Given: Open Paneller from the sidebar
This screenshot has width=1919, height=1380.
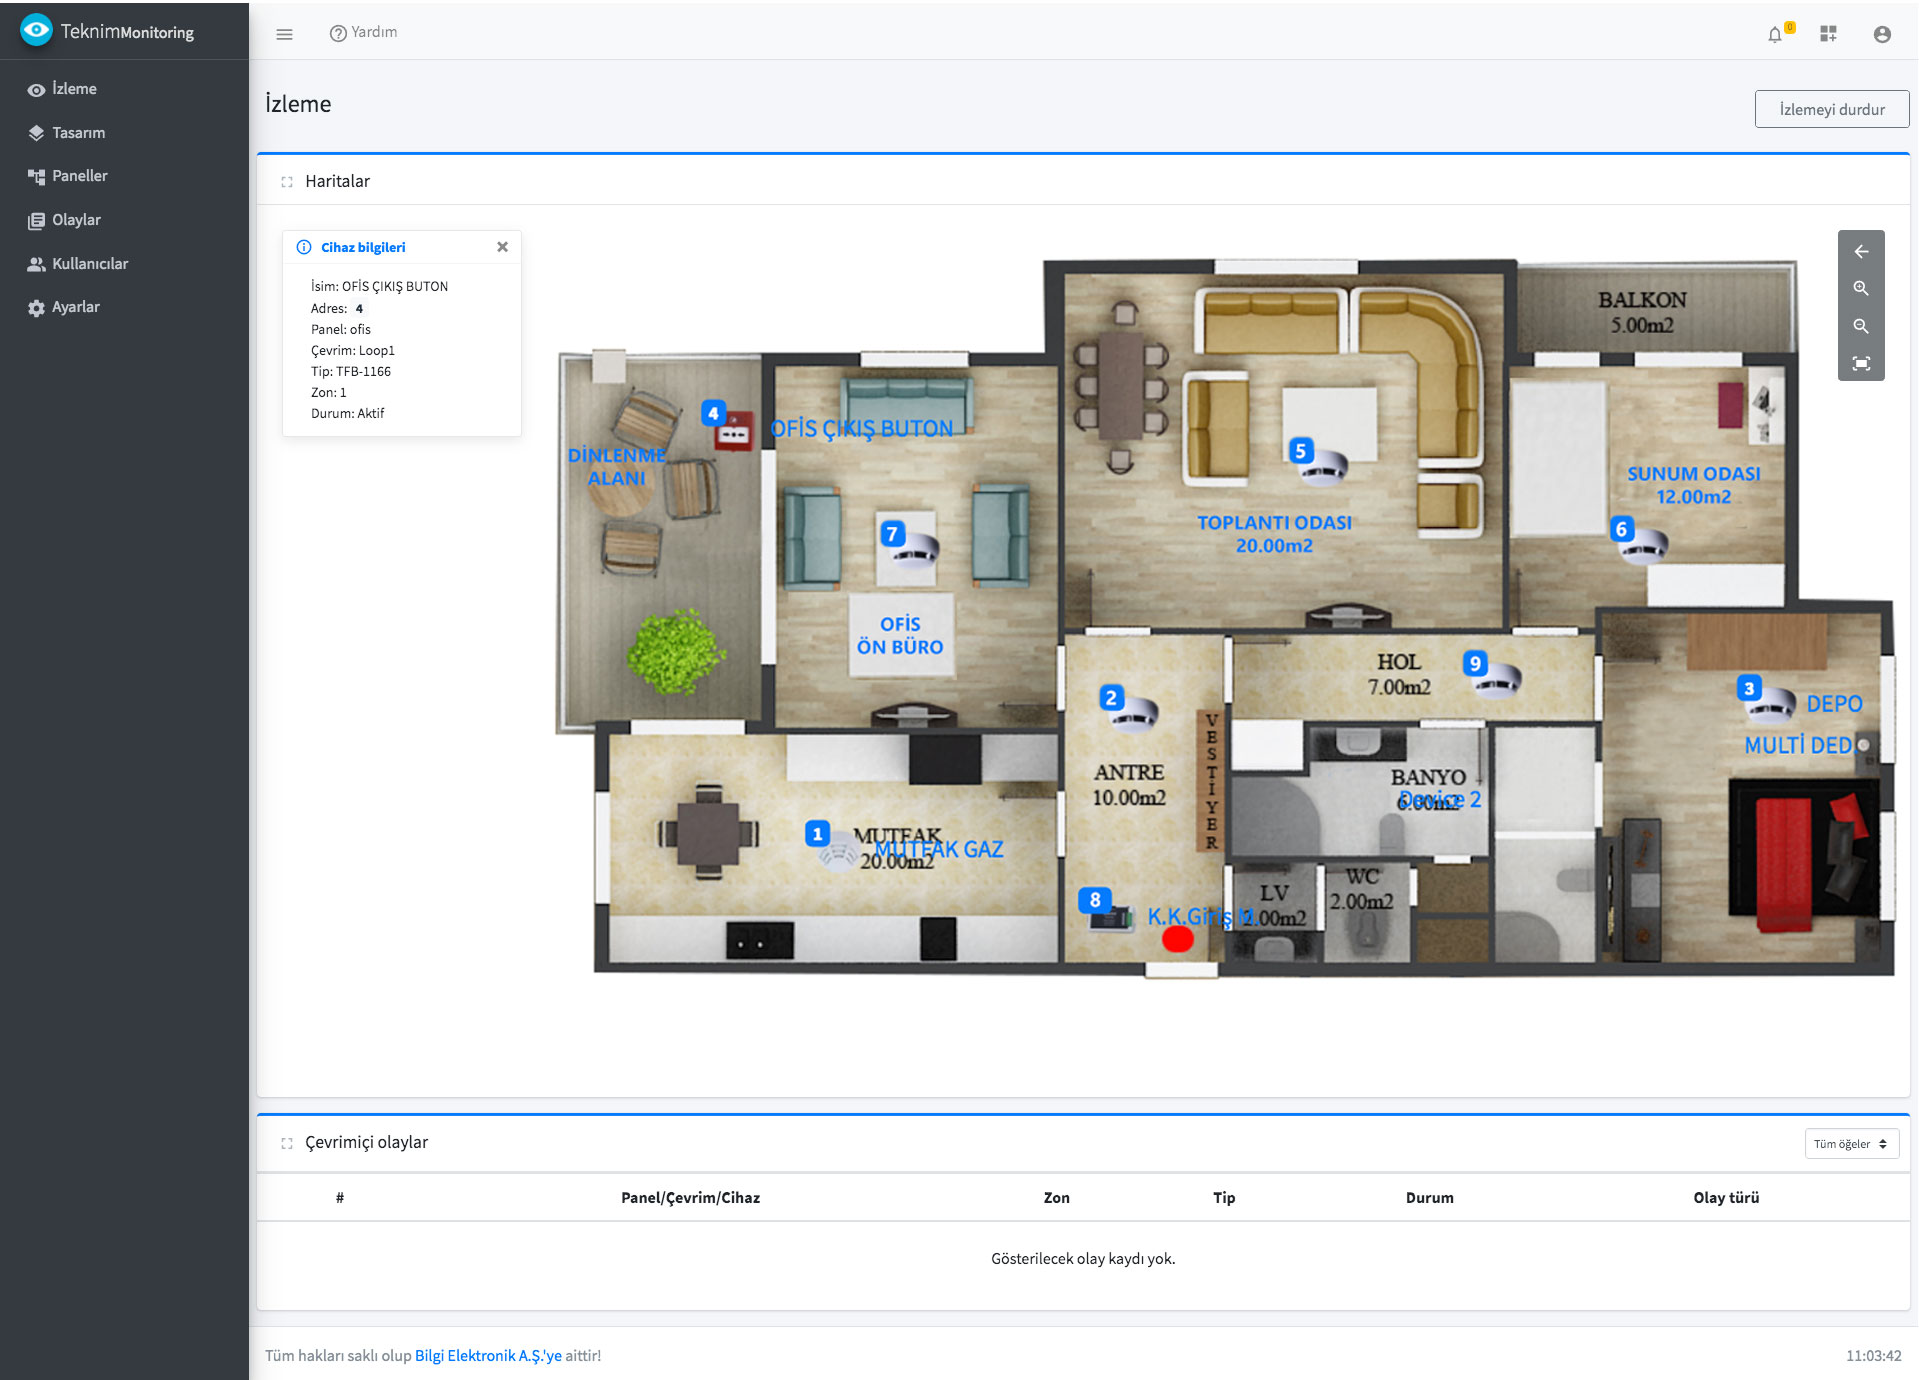Looking at the screenshot, I should pos(80,175).
